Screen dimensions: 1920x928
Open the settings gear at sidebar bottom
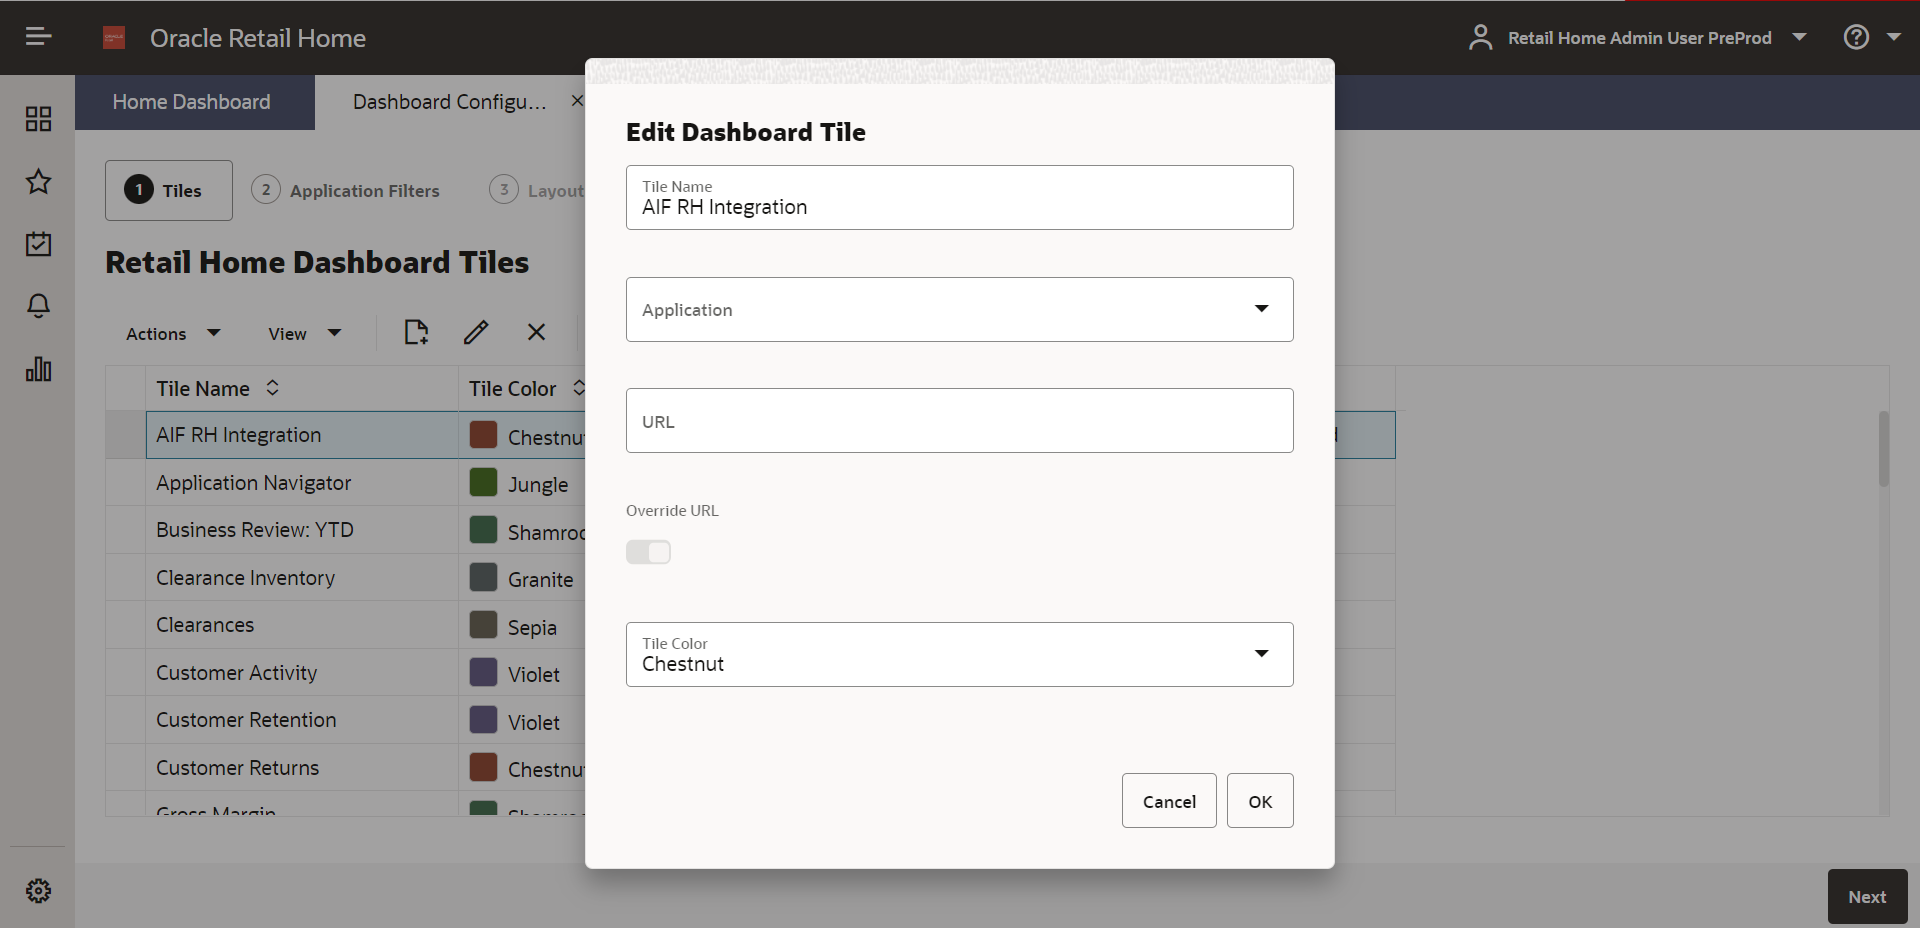pos(38,891)
